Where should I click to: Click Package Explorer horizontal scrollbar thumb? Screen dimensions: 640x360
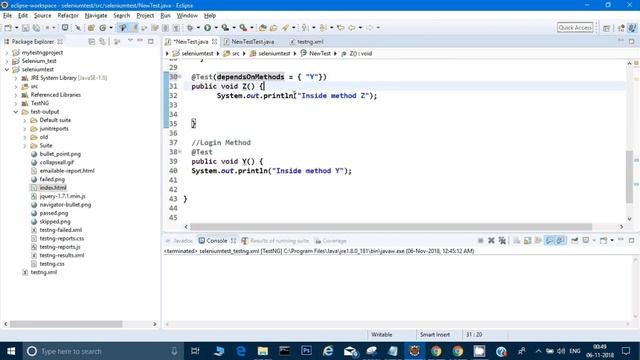tap(66, 324)
